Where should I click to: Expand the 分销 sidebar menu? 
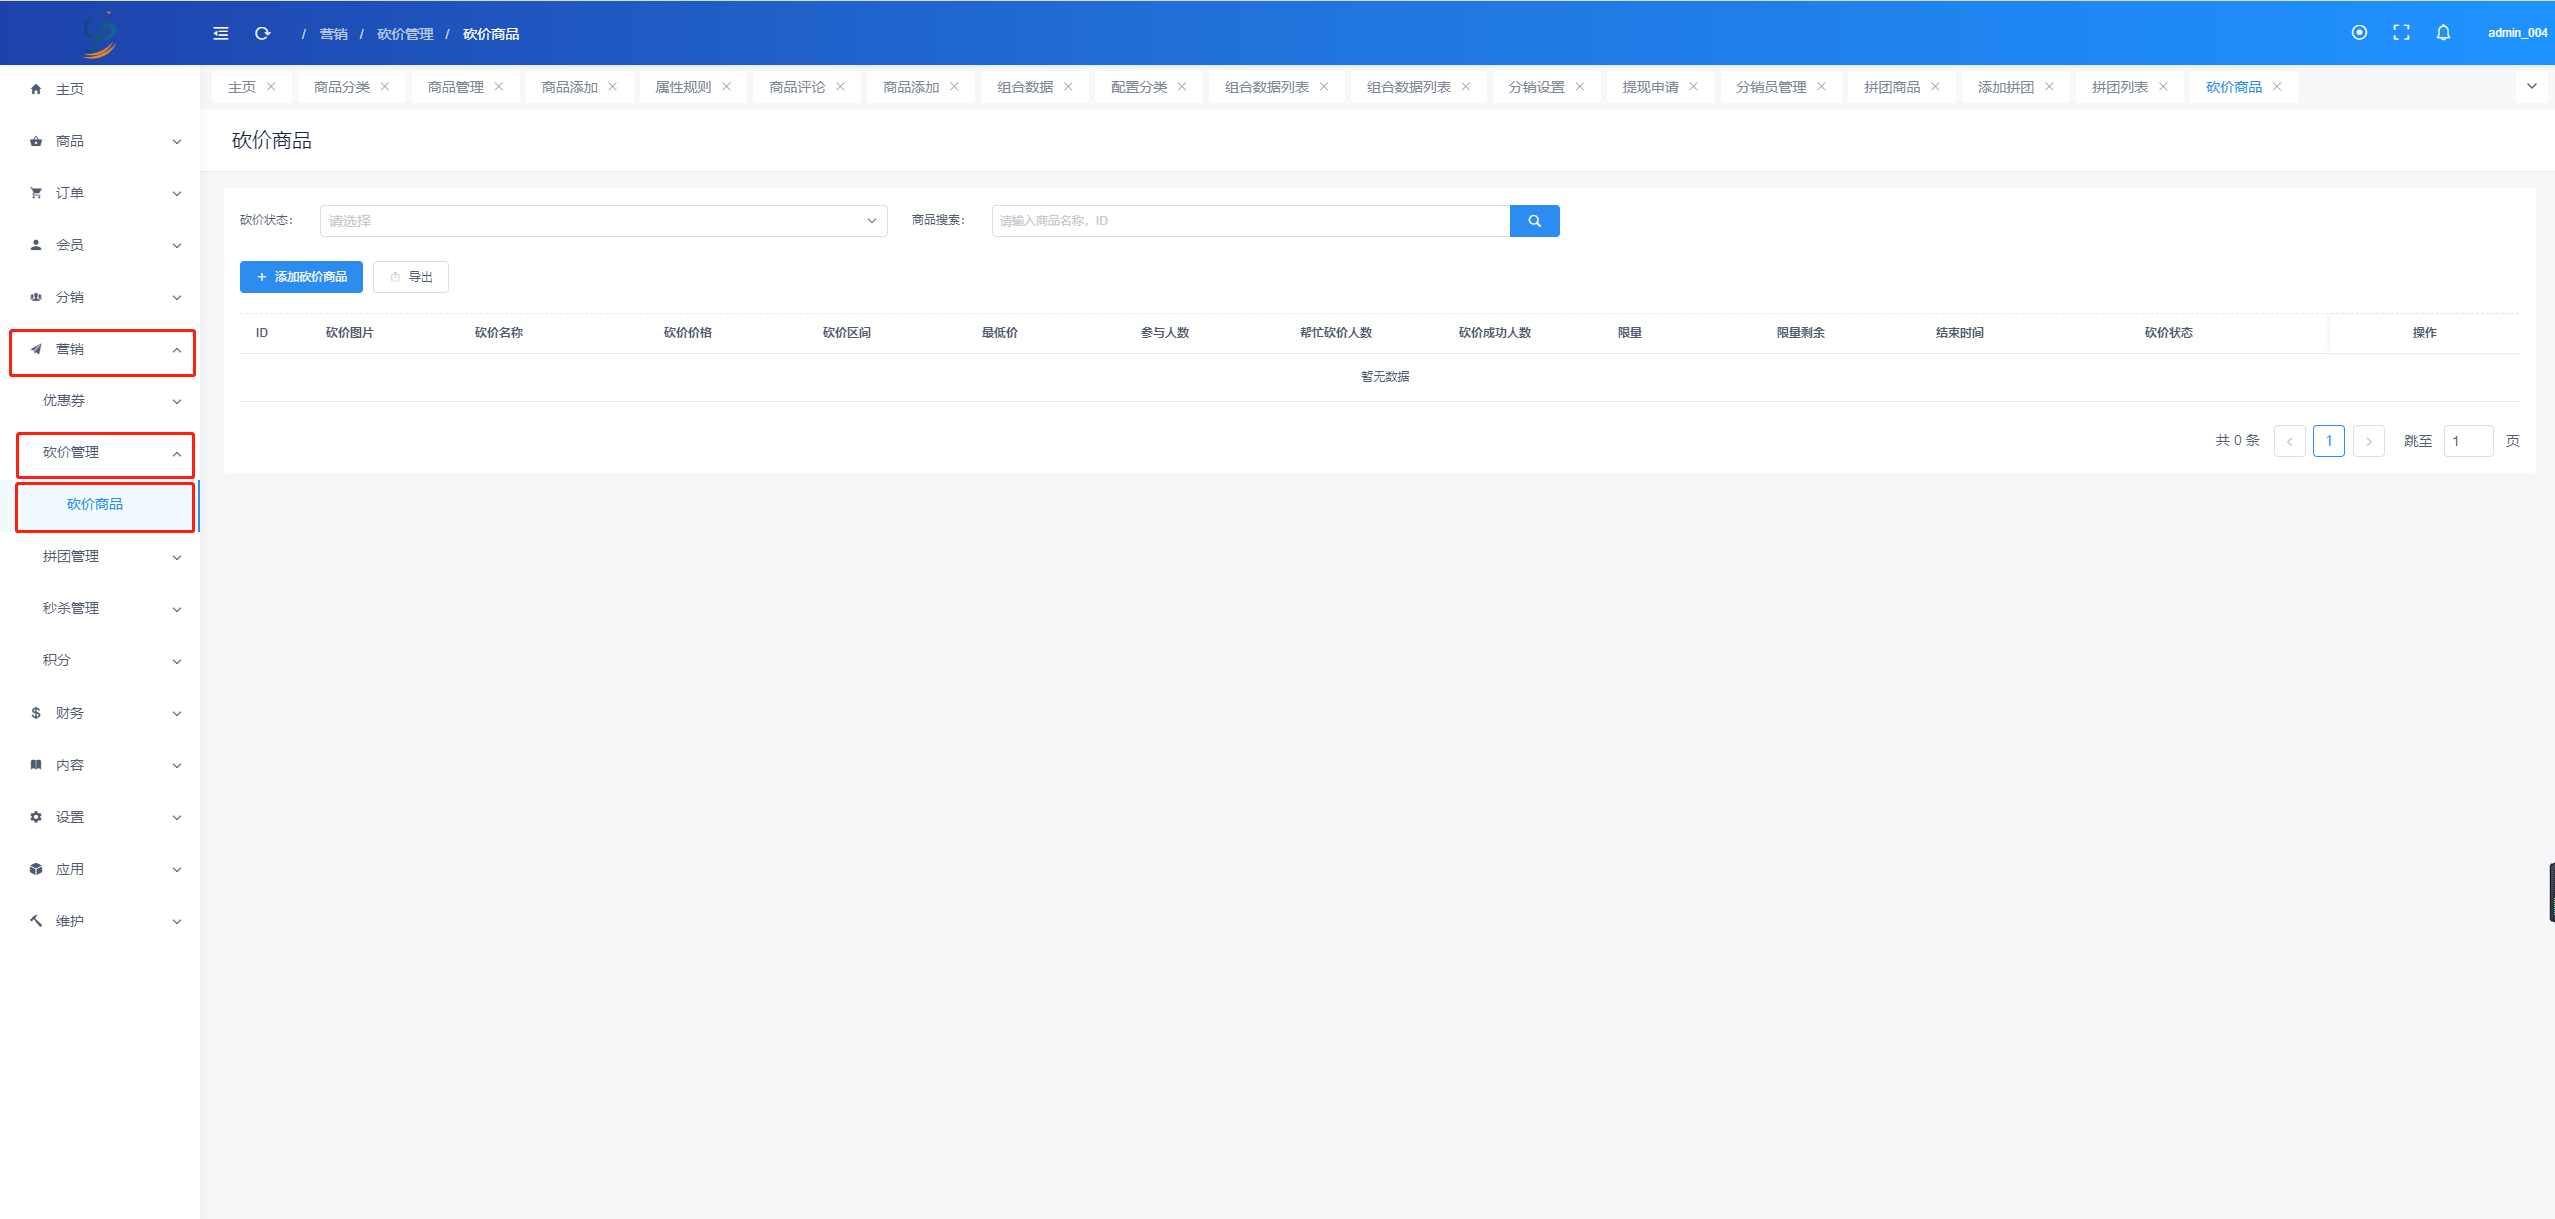[100, 297]
